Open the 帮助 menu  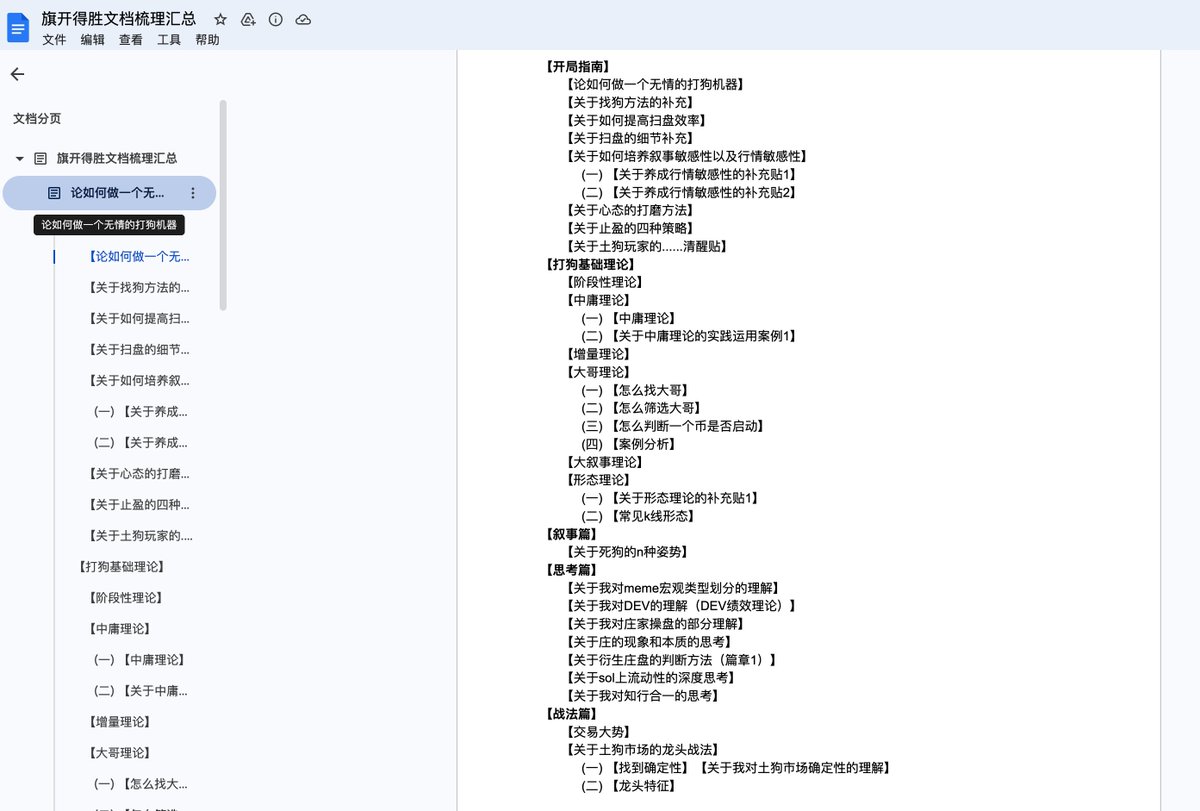[209, 41]
